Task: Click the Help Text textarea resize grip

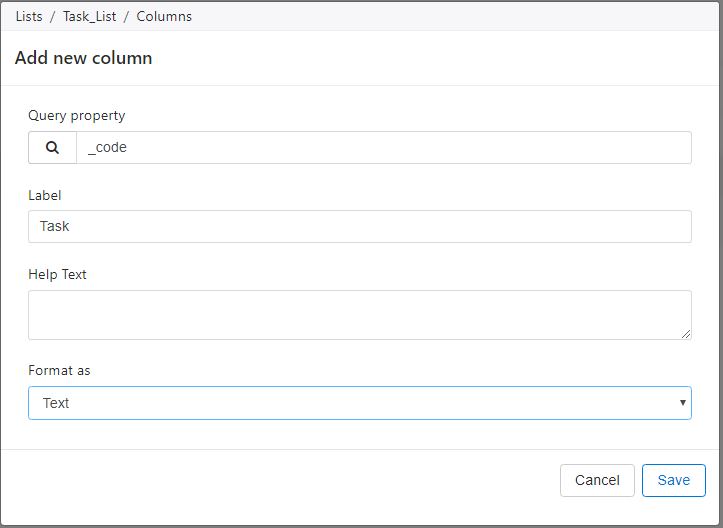Action: pyautogui.click(x=686, y=334)
